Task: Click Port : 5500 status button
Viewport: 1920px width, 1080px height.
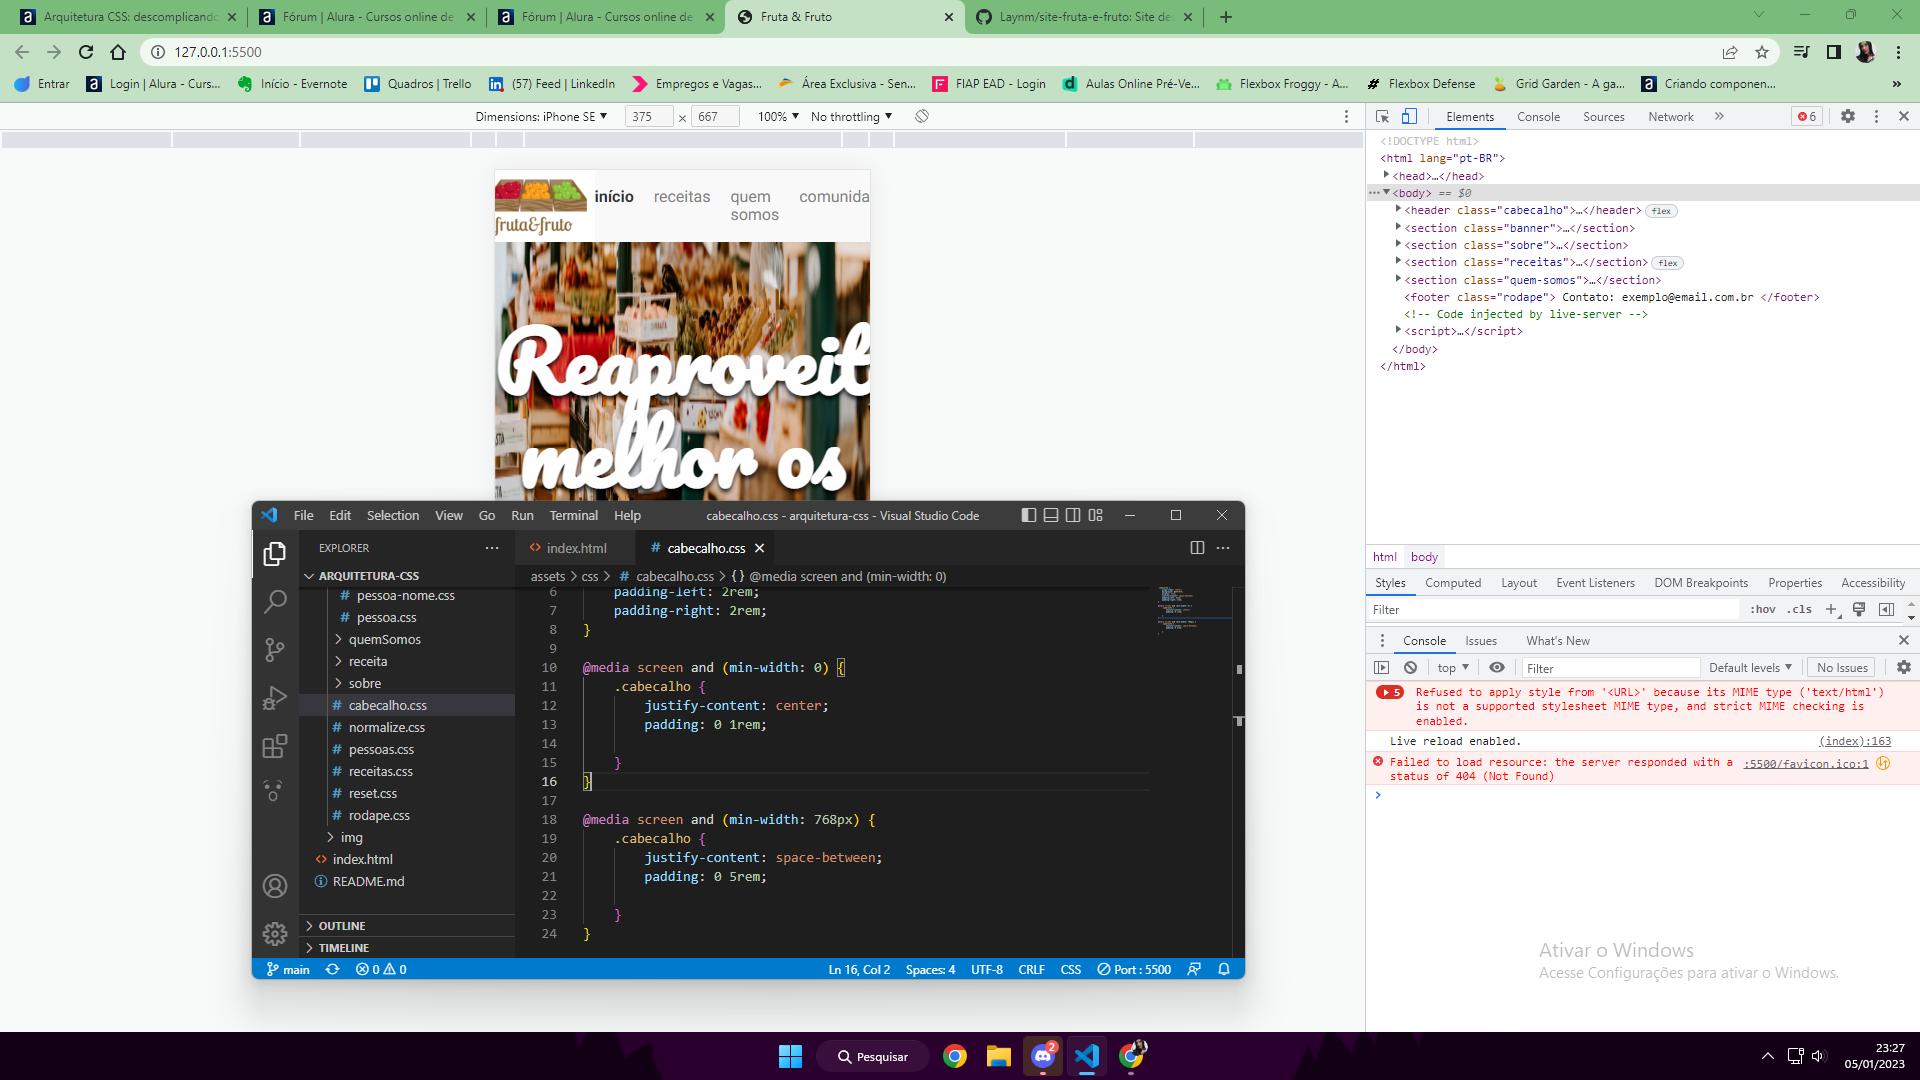Action: pos(1134,969)
